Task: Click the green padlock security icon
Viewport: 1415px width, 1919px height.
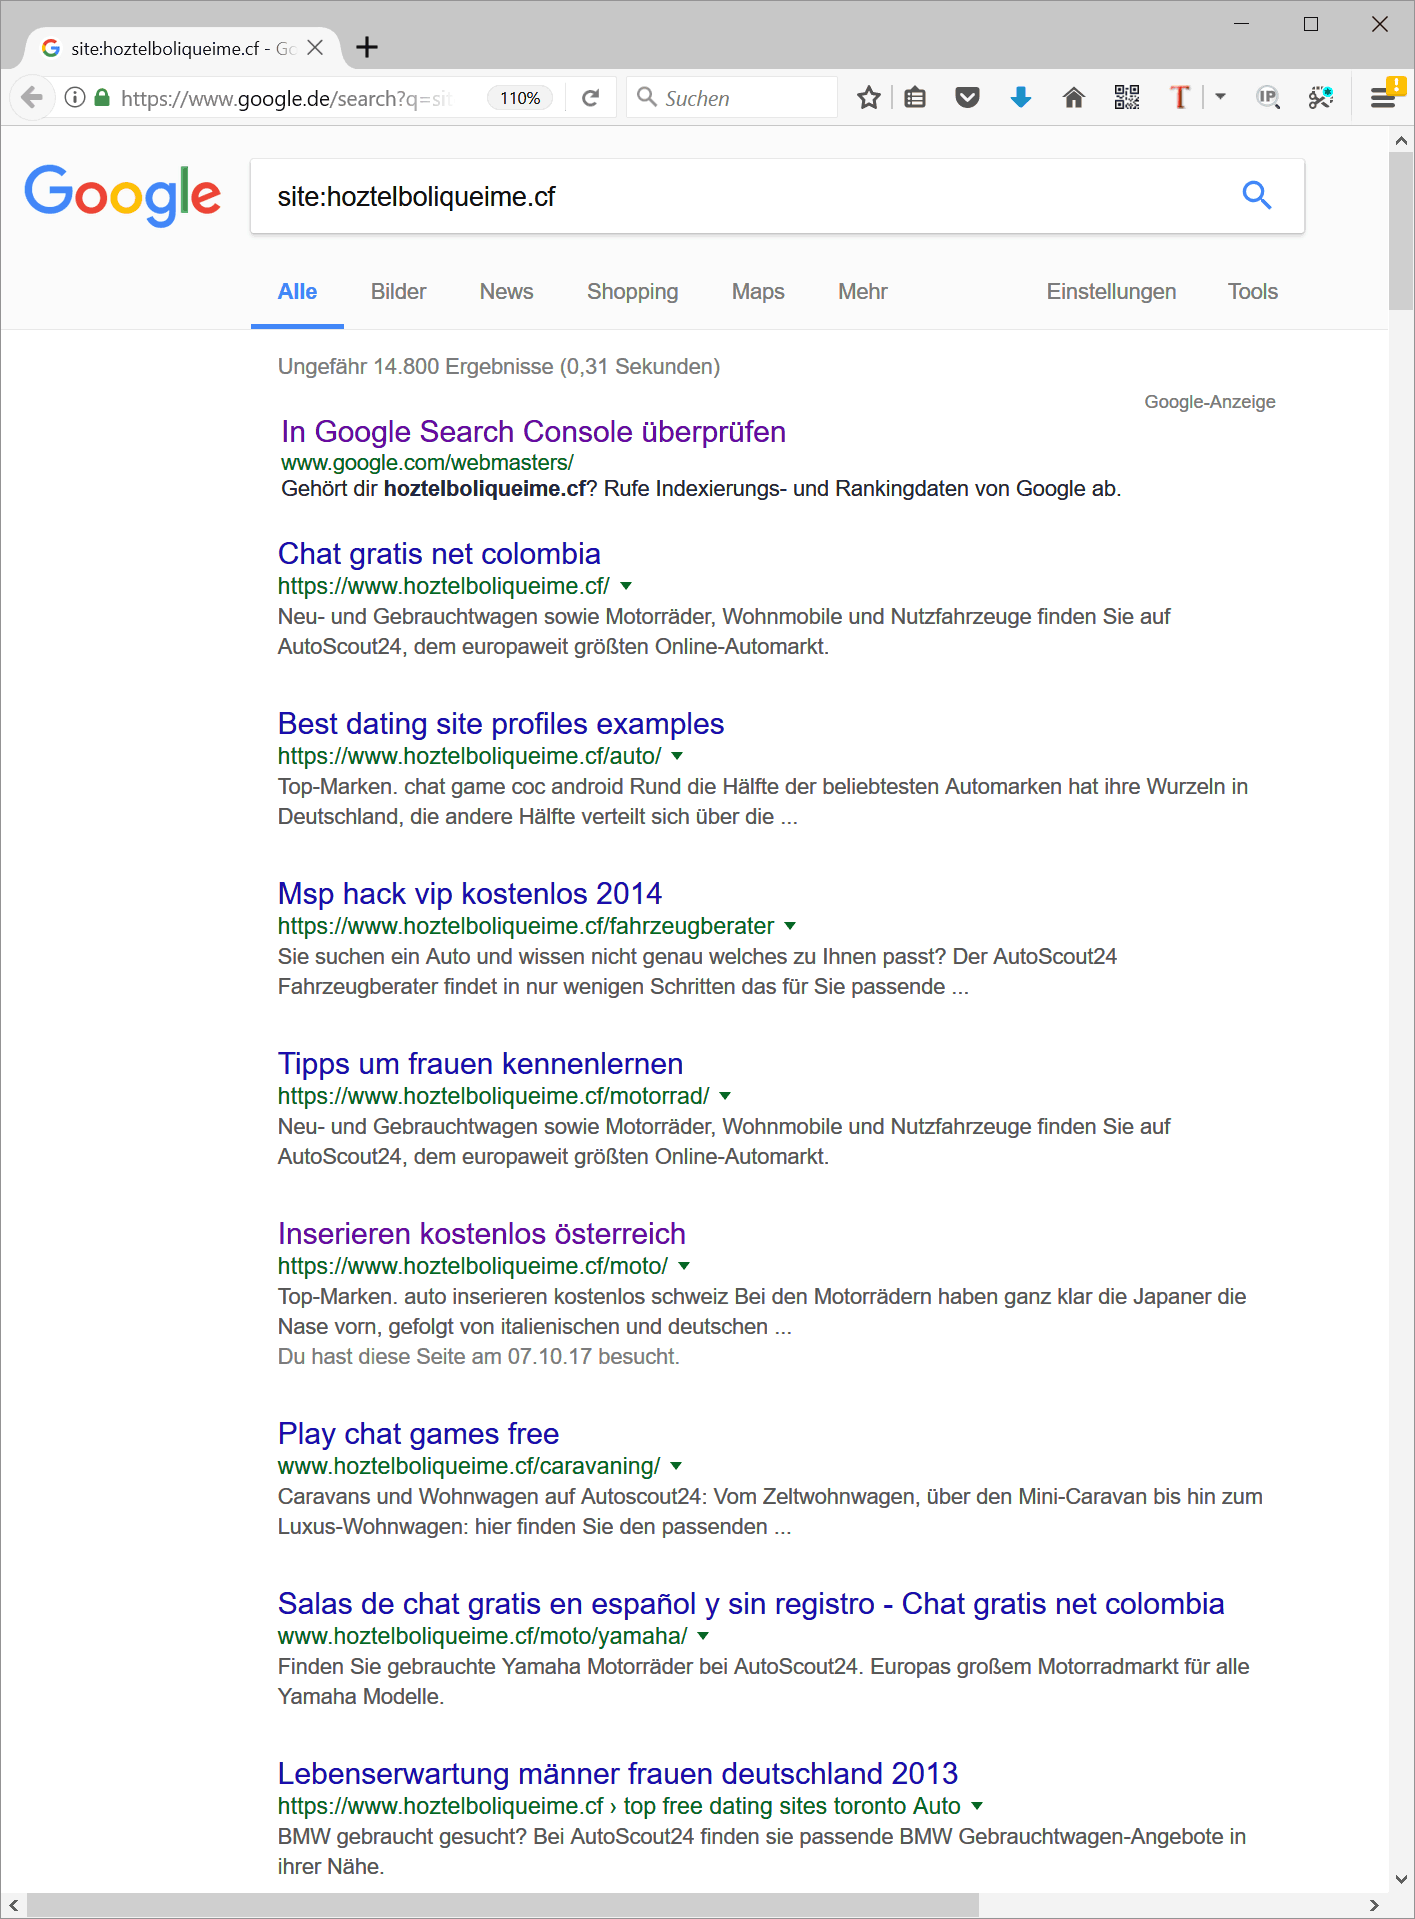Action: pos(101,98)
